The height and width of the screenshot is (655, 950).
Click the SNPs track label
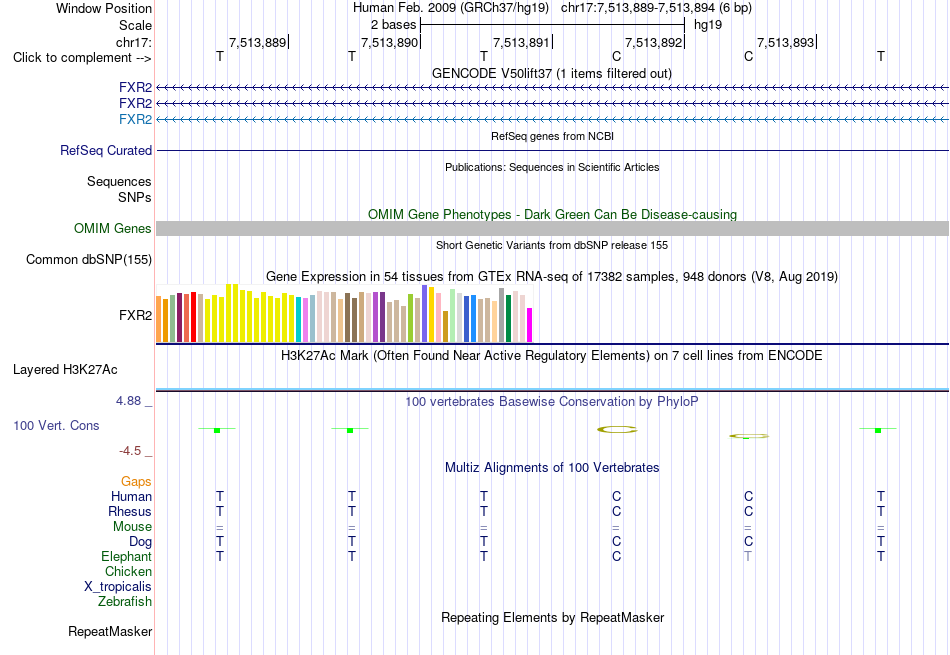coord(135,198)
